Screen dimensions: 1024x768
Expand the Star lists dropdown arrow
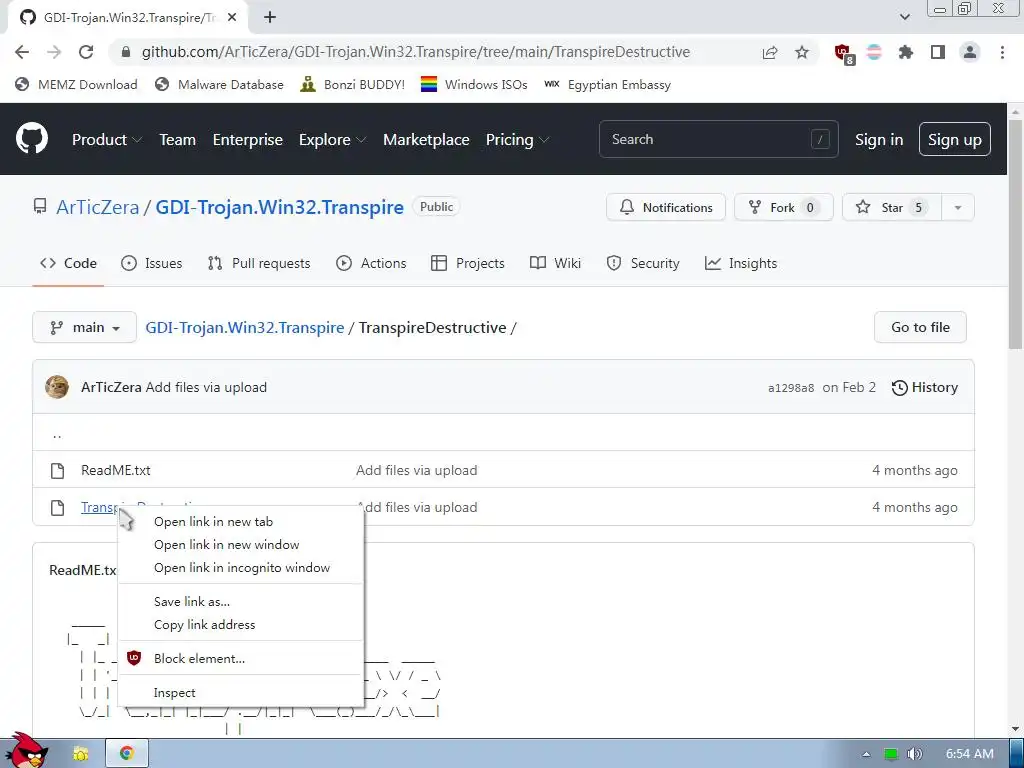[x=957, y=207]
